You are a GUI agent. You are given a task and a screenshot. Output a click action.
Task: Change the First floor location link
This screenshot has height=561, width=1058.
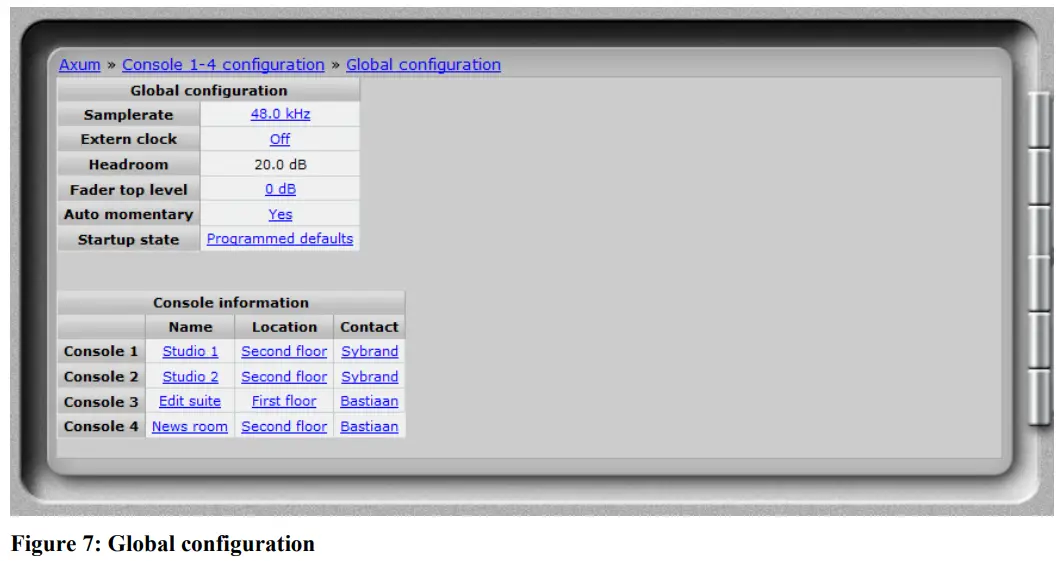284,401
